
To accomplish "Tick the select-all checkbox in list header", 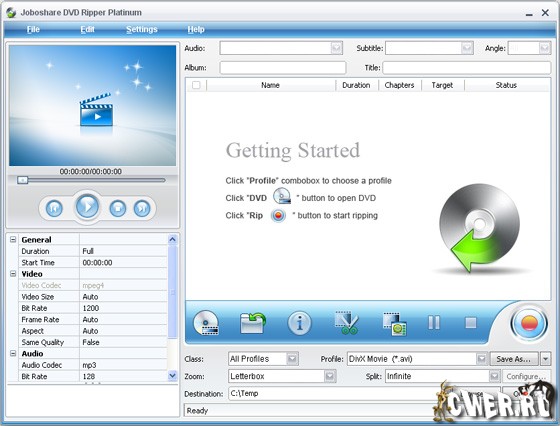I will click(x=196, y=85).
